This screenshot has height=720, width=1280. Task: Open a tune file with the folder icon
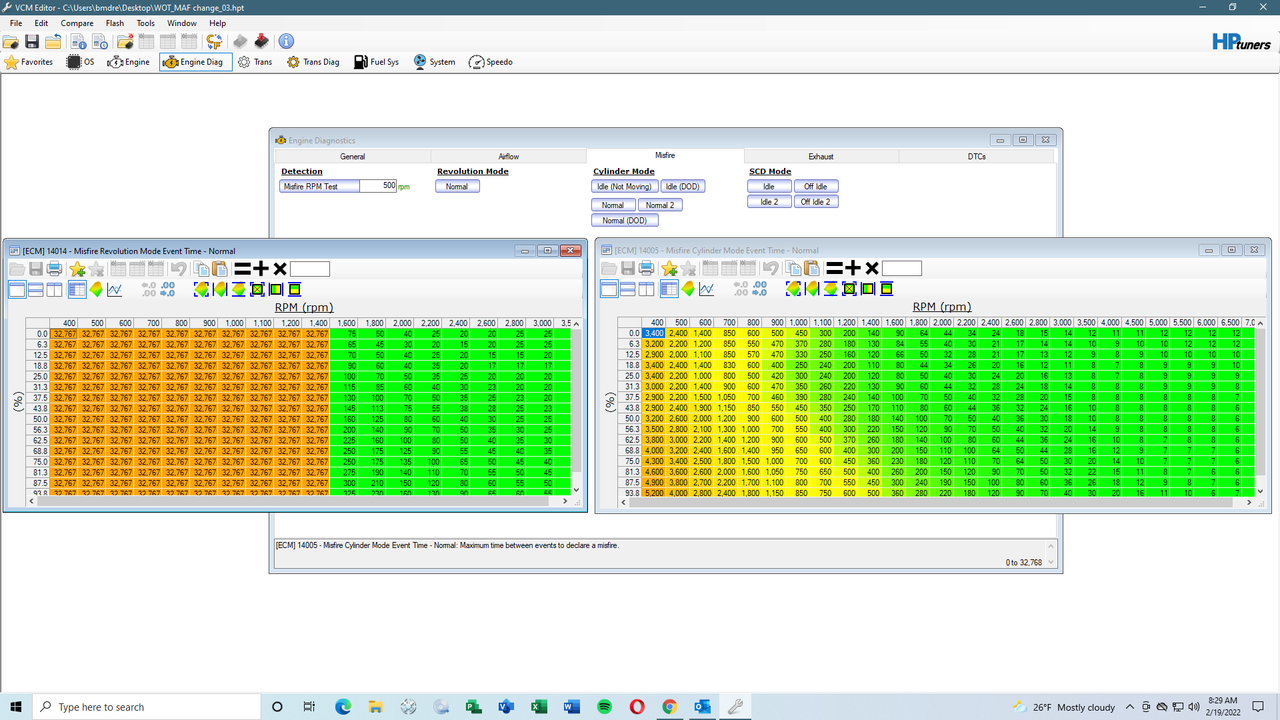[x=11, y=41]
